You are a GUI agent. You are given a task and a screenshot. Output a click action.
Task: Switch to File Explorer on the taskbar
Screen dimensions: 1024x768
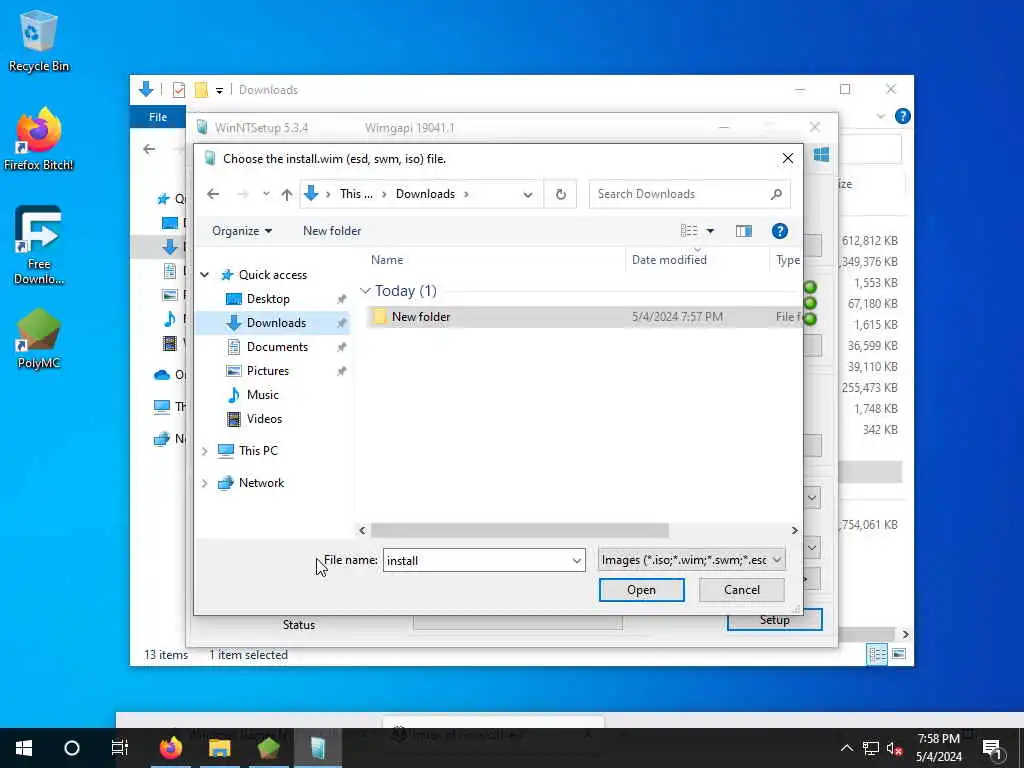pos(220,748)
